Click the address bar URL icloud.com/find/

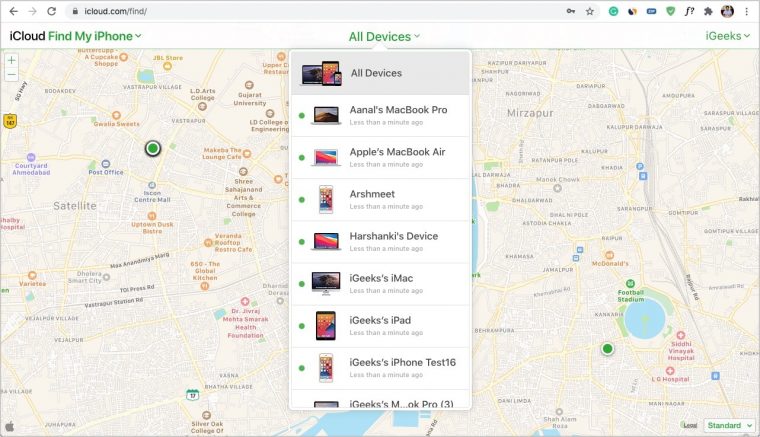(x=115, y=11)
